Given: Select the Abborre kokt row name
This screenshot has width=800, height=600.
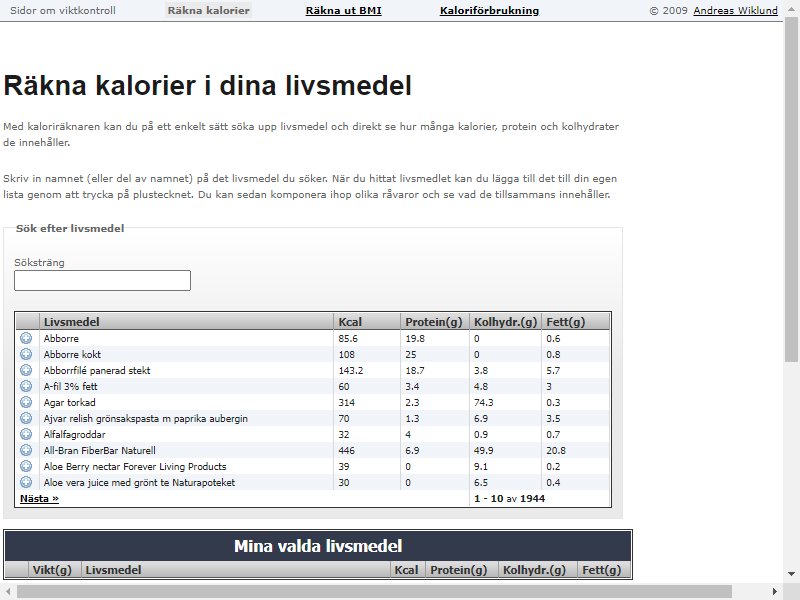Looking at the screenshot, I should [72, 354].
